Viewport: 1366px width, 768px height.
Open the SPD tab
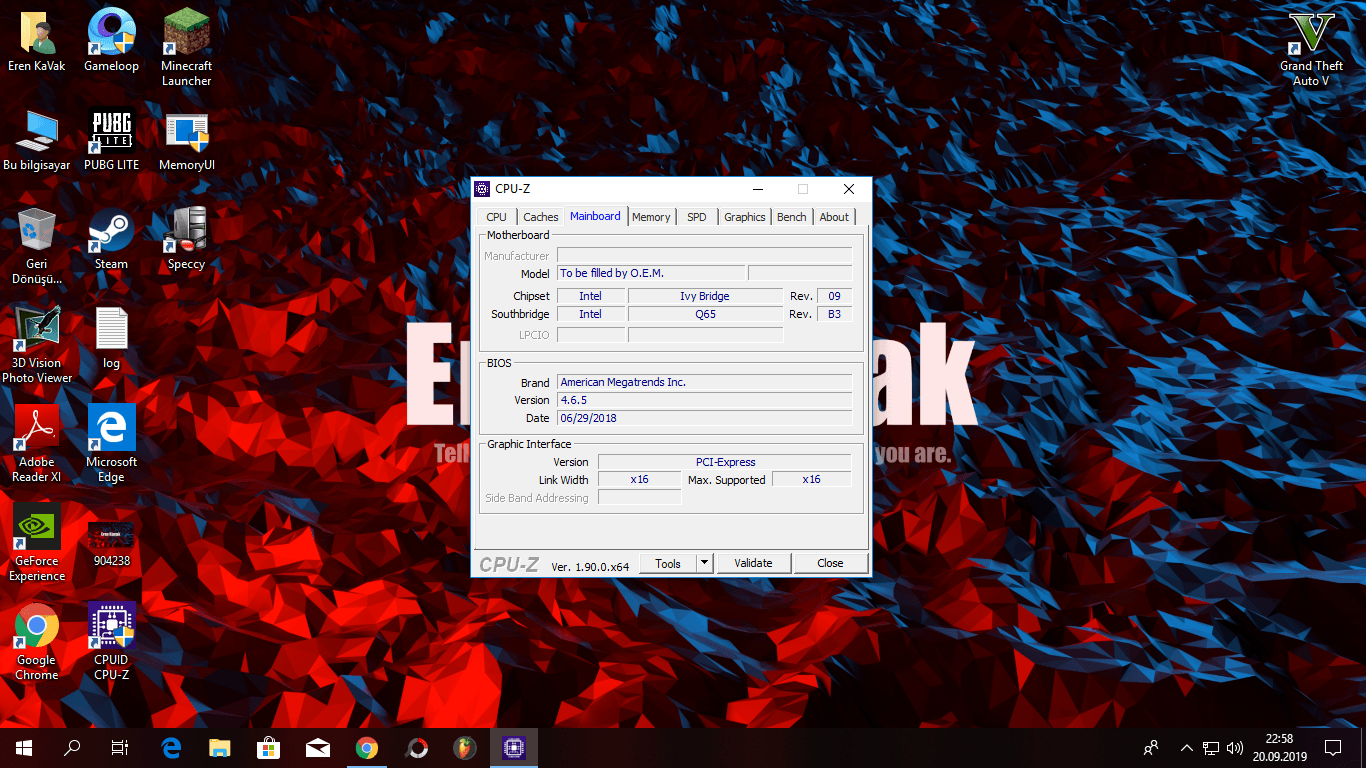click(x=697, y=217)
